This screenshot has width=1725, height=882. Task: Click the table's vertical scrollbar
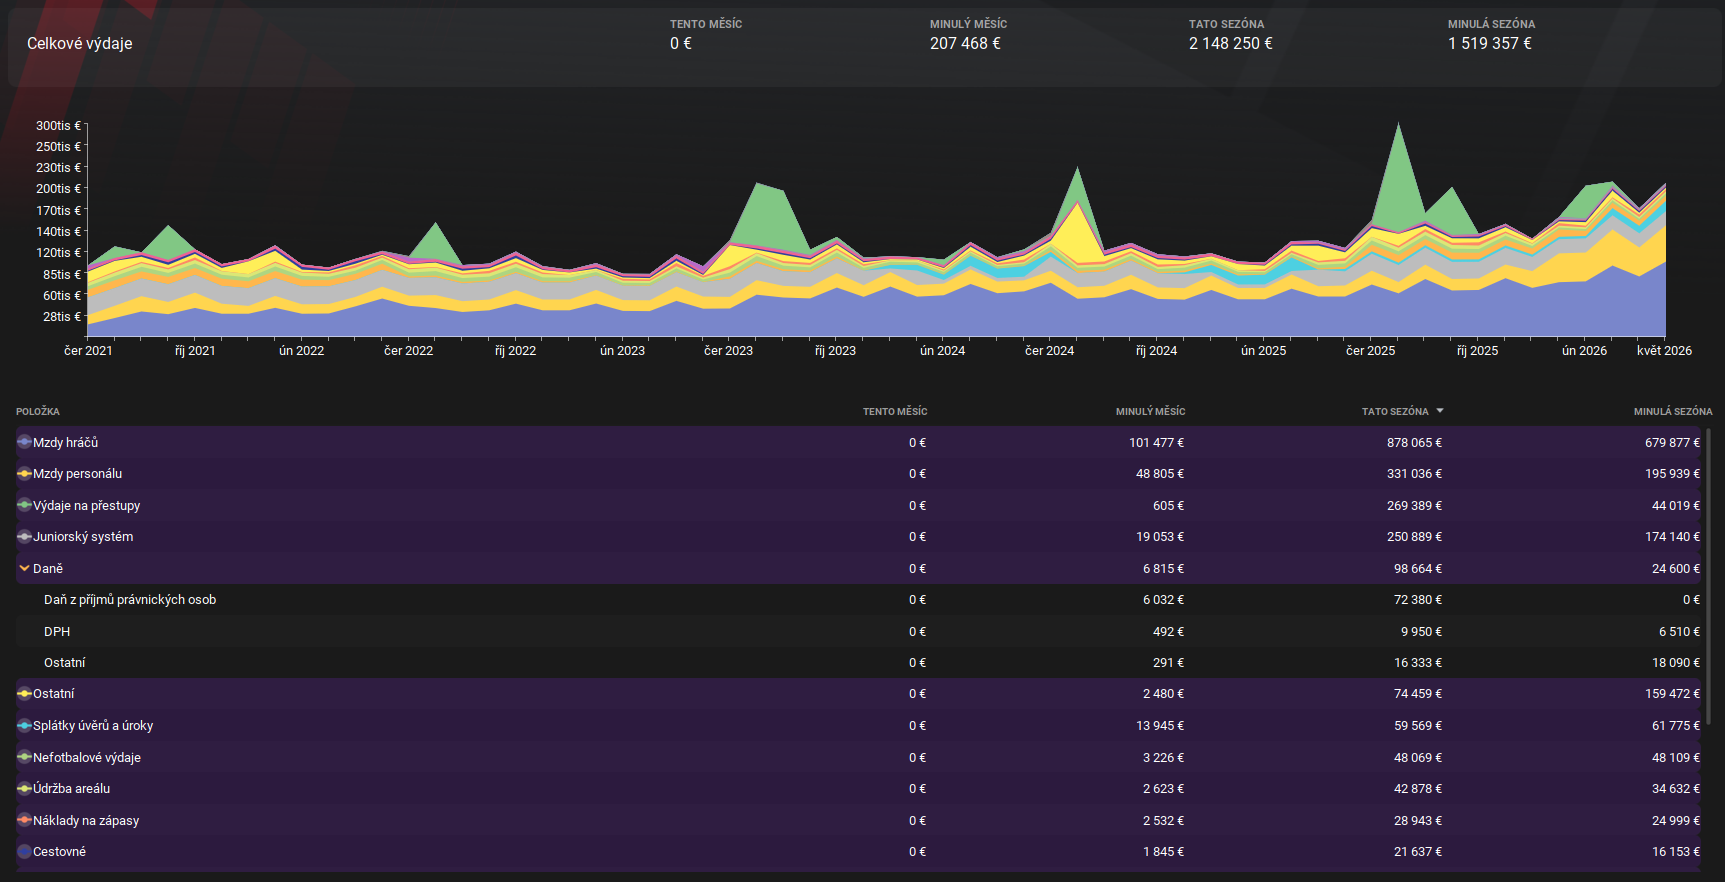(1708, 577)
